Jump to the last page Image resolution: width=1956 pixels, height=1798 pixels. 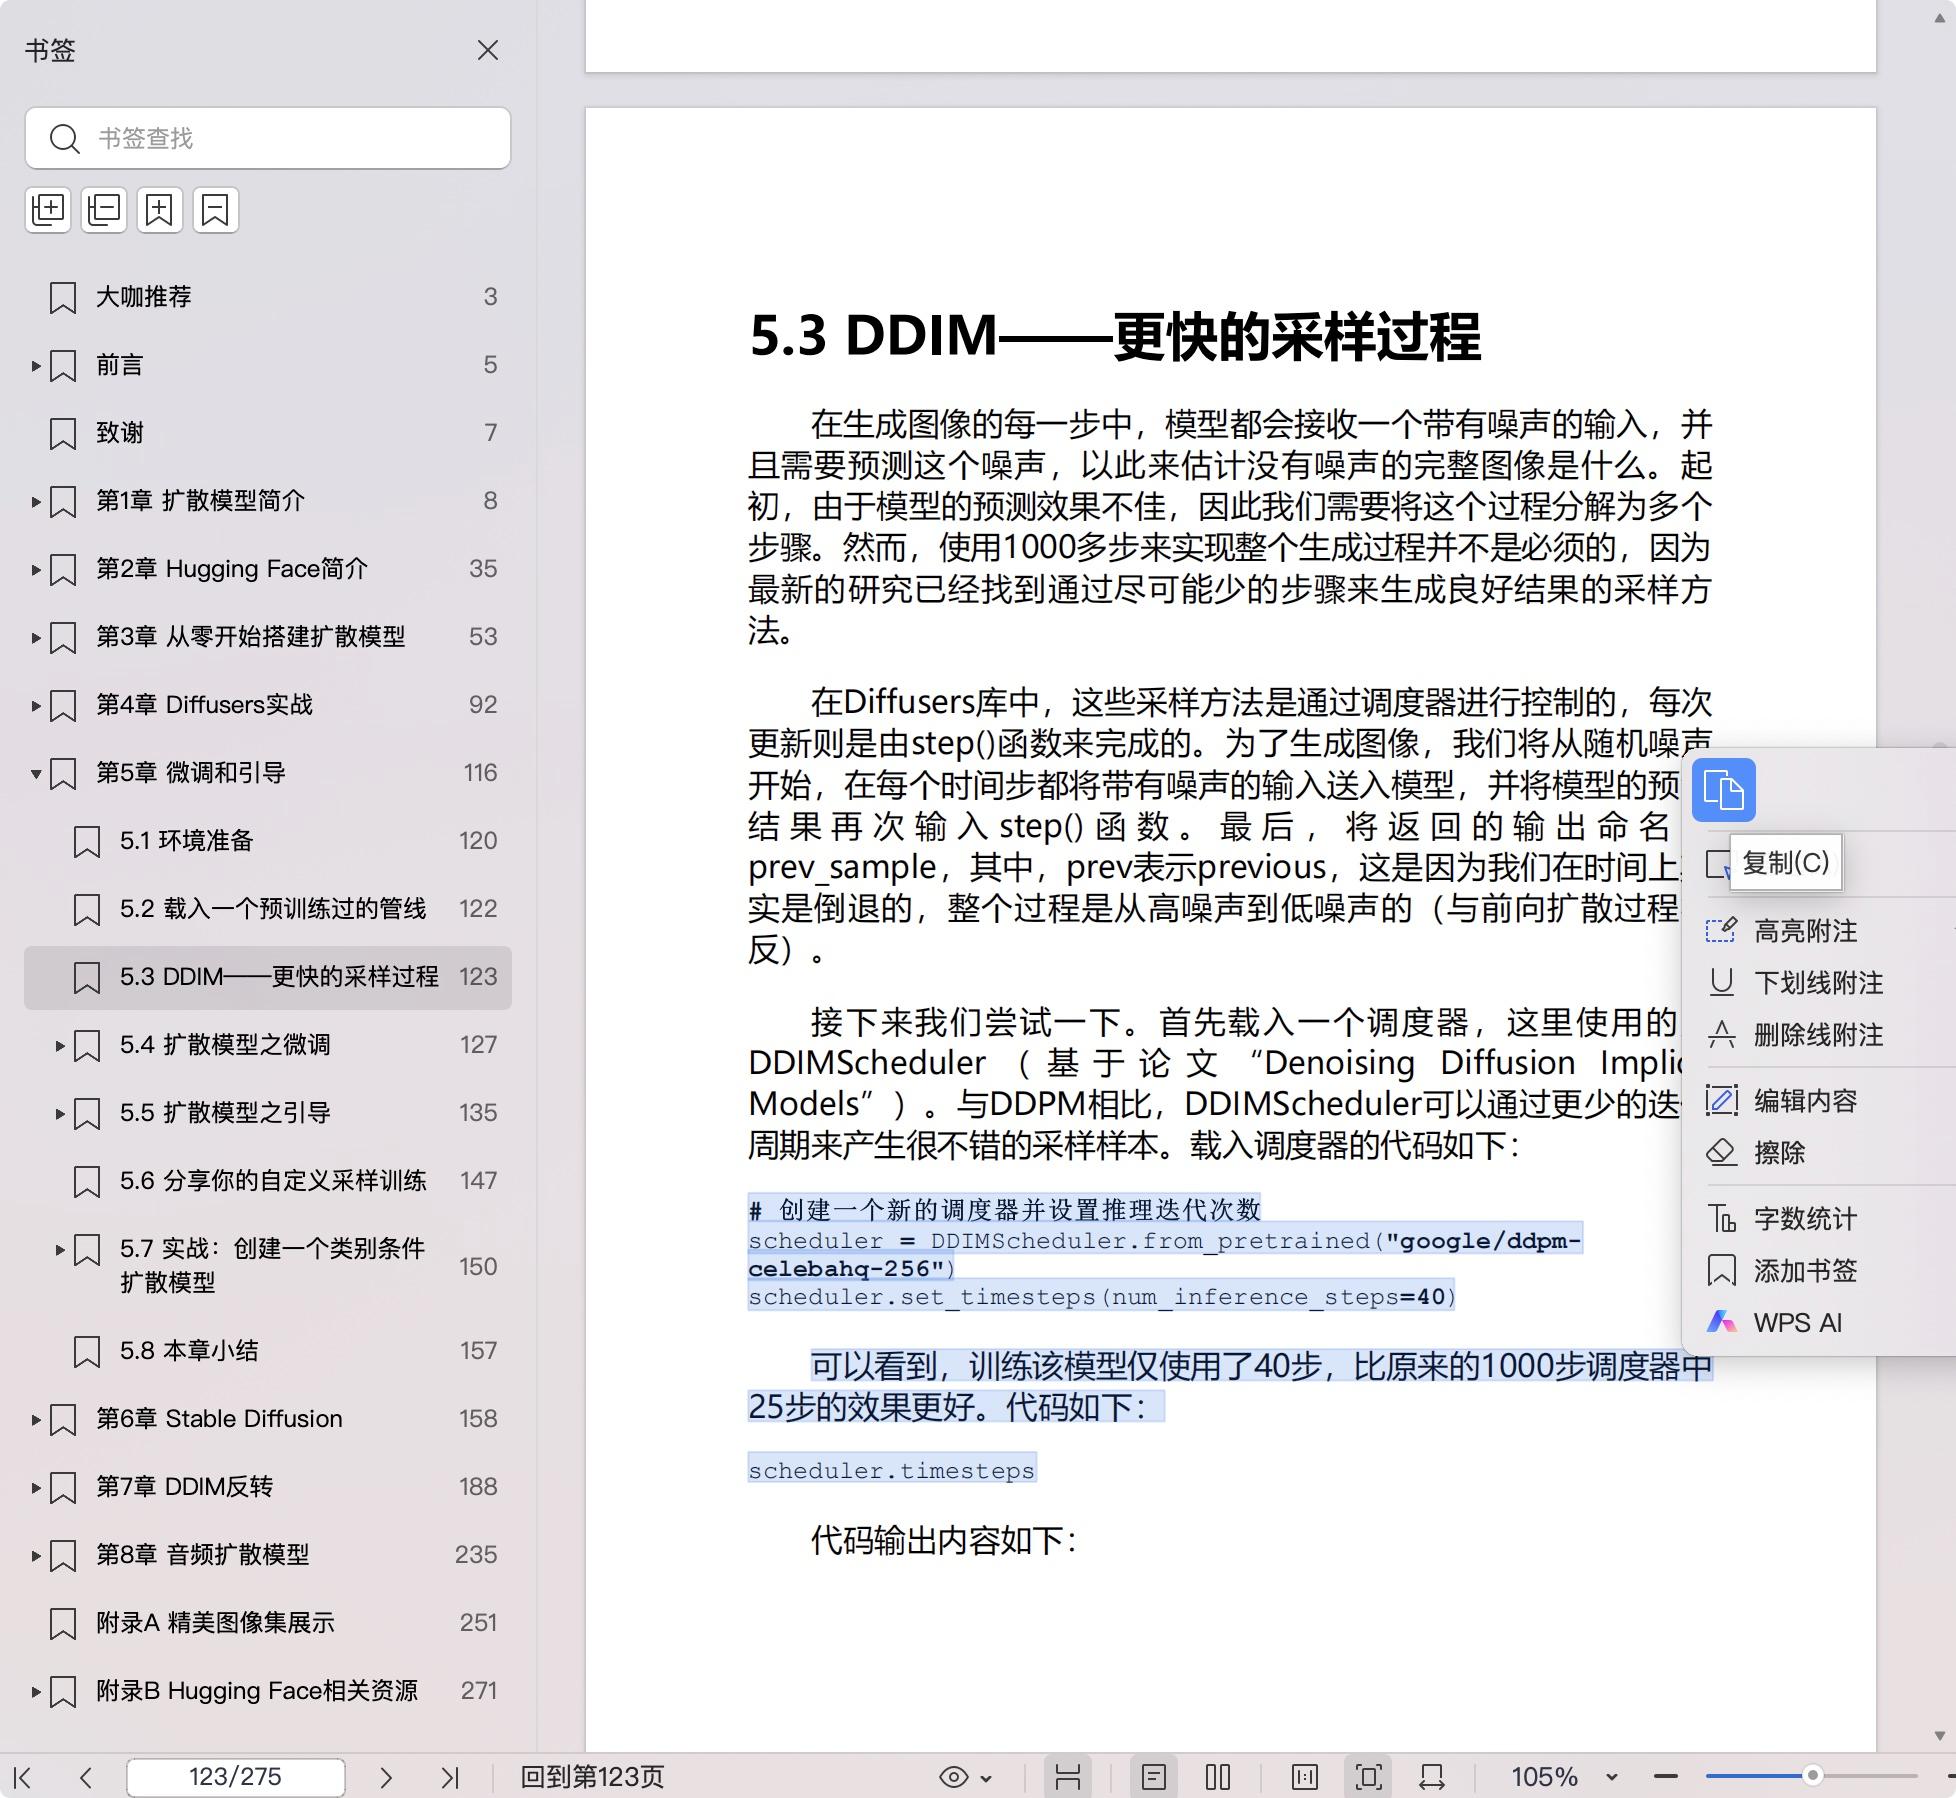coord(450,1777)
